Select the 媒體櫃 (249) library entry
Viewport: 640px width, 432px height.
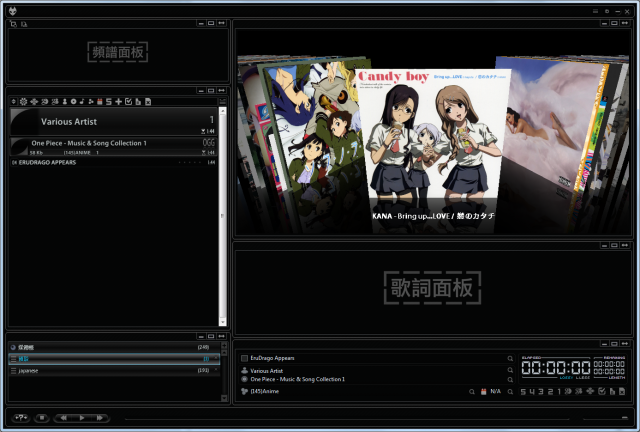pos(114,347)
